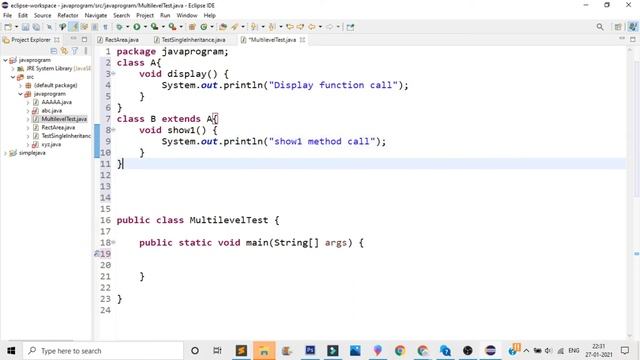Screen dimensions: 640x360
Task: Click the magnifier Quick Access search icon
Action: (x=600, y=27)
